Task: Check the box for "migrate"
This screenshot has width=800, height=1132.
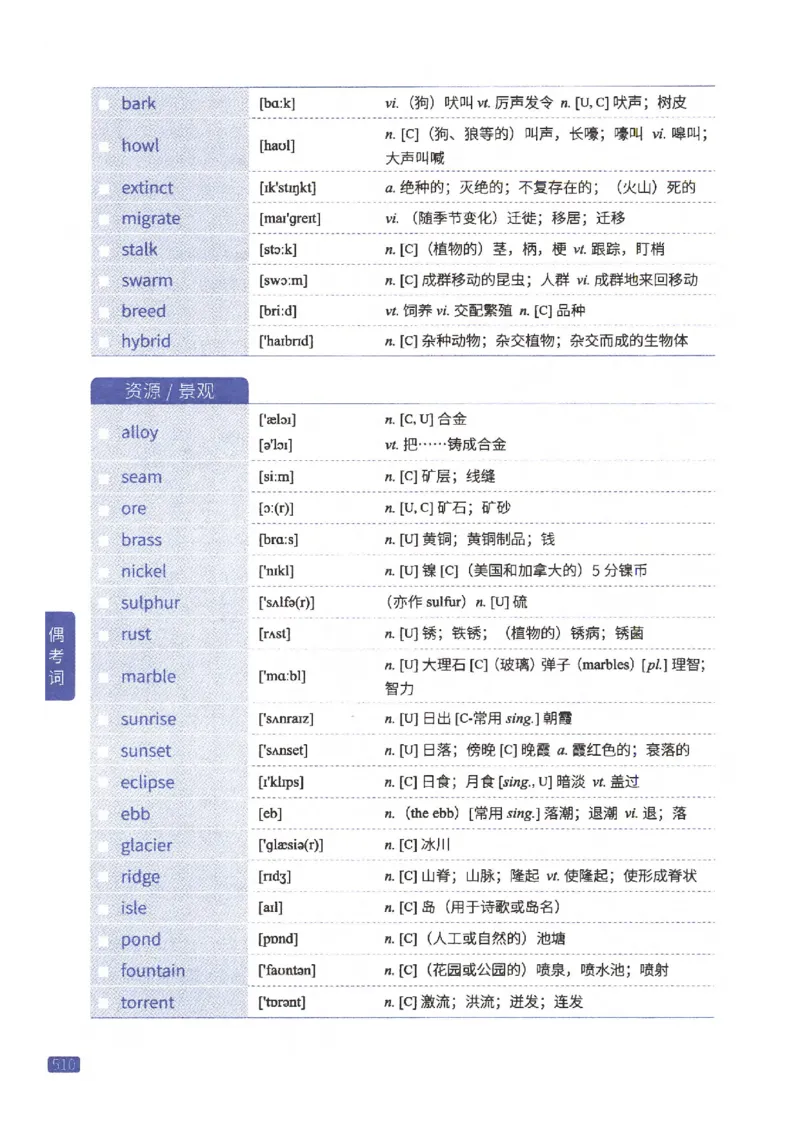Action: pos(105,218)
